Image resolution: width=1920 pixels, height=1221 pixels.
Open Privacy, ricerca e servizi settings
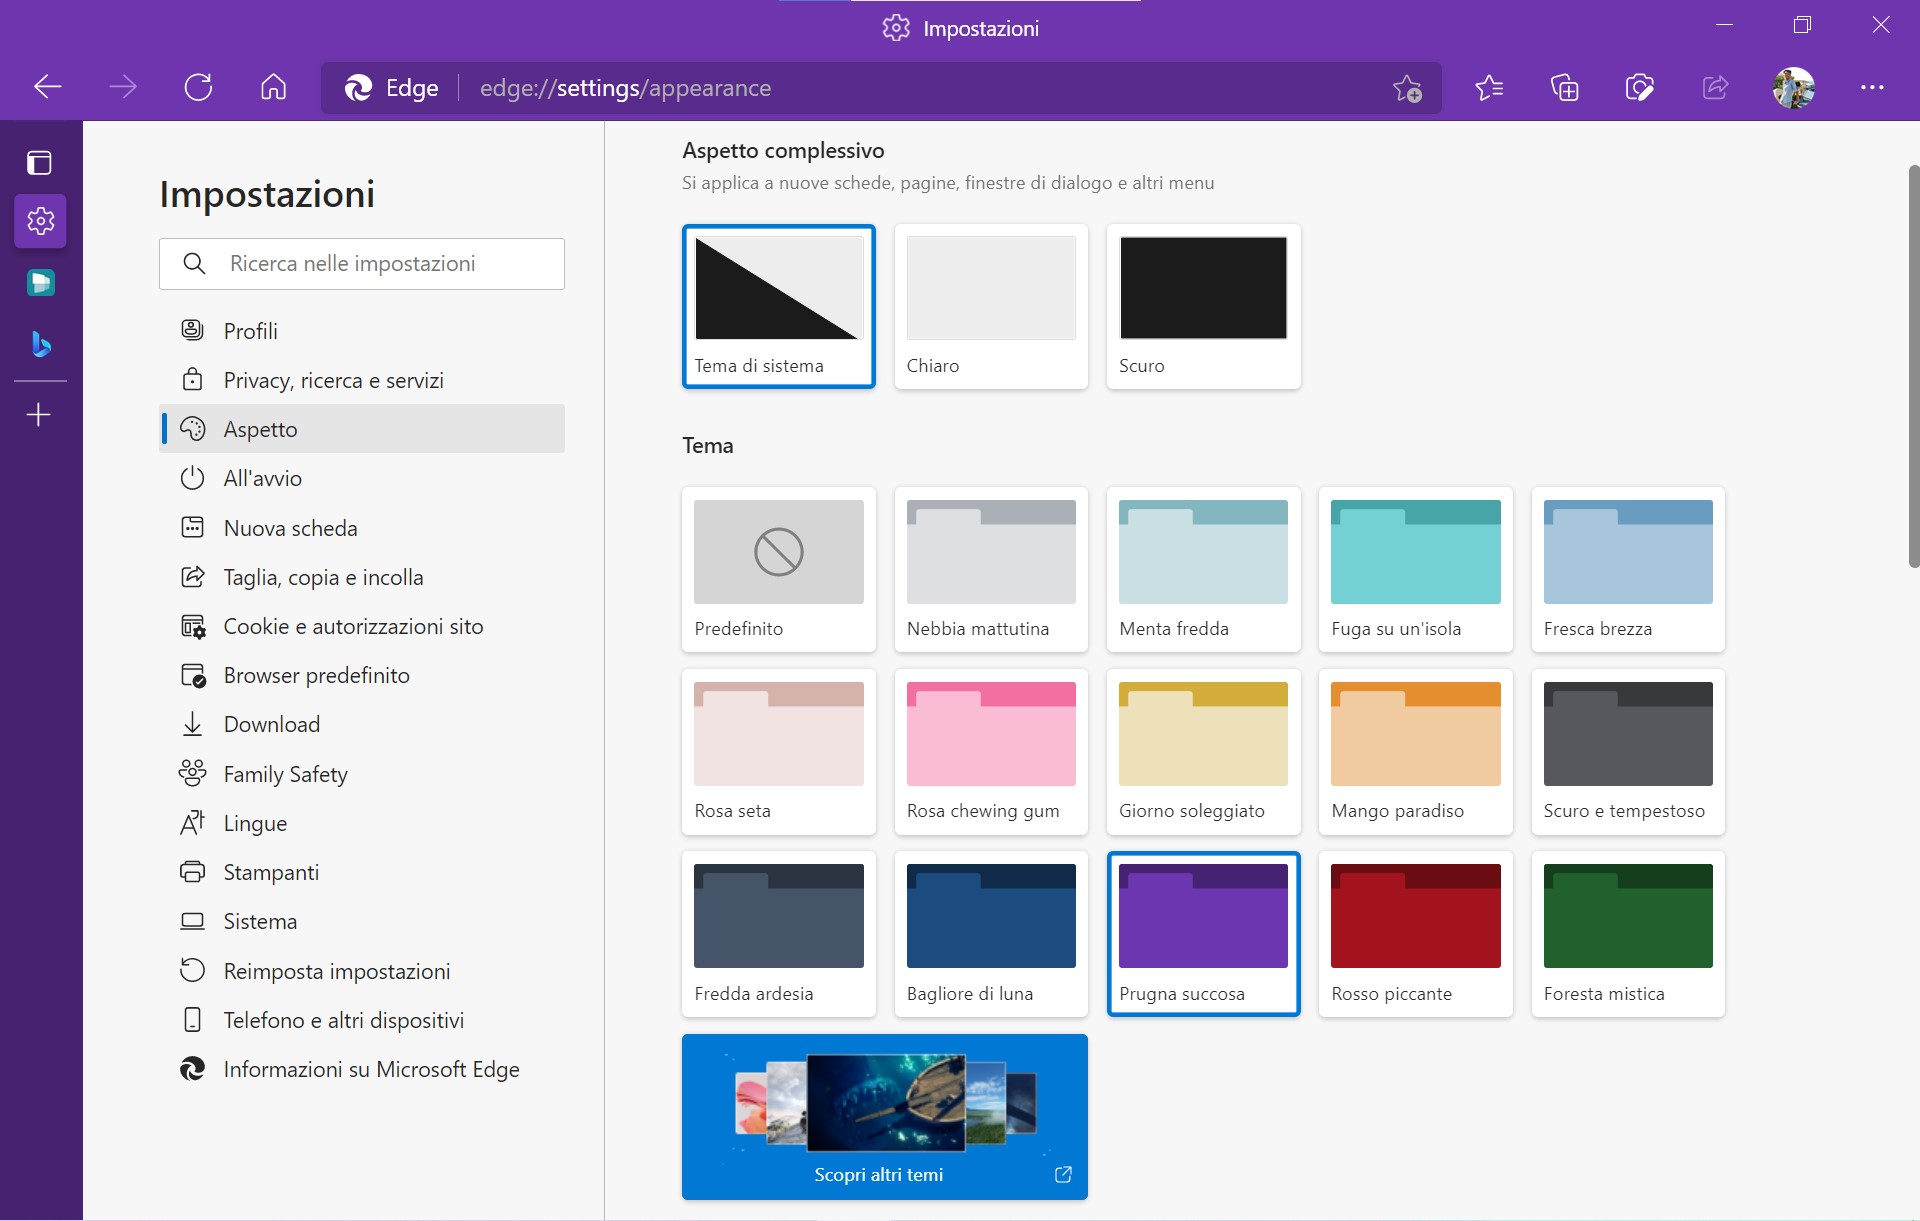(333, 379)
